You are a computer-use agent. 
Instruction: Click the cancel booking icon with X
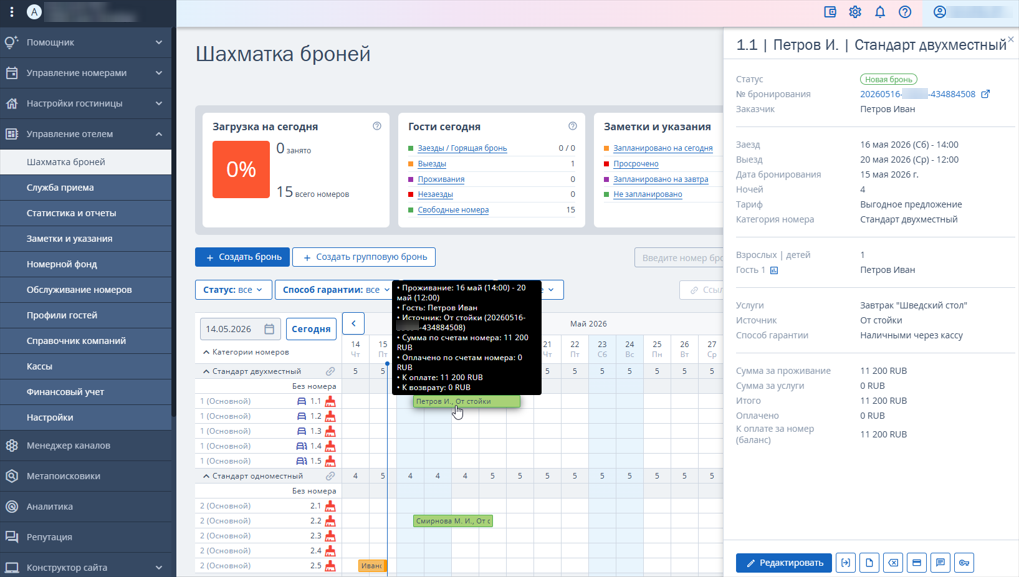(x=894, y=563)
